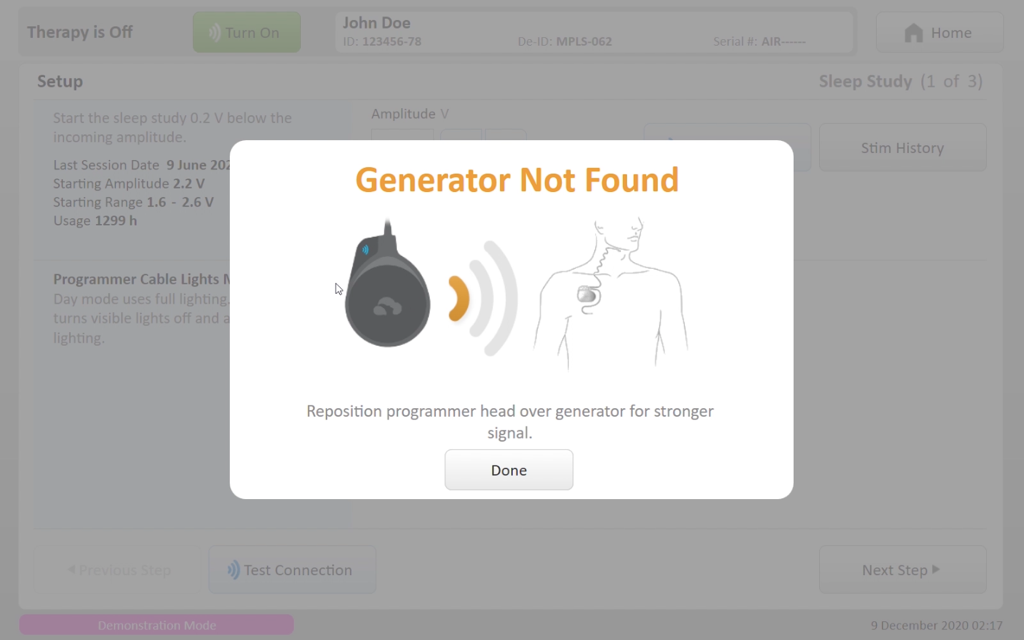This screenshot has height=640, width=1024.
Task: Go to Next Step
Action: tap(903, 569)
